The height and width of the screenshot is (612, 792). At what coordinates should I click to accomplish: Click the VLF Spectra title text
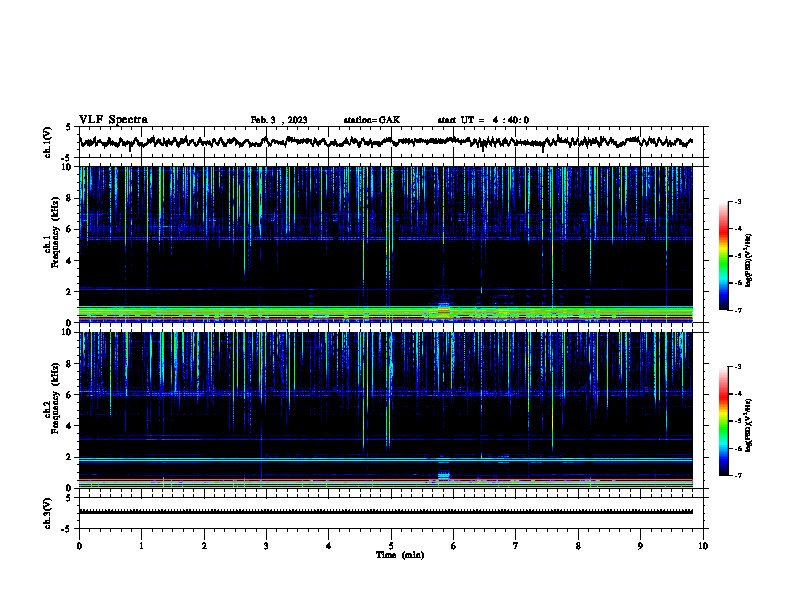113,119
